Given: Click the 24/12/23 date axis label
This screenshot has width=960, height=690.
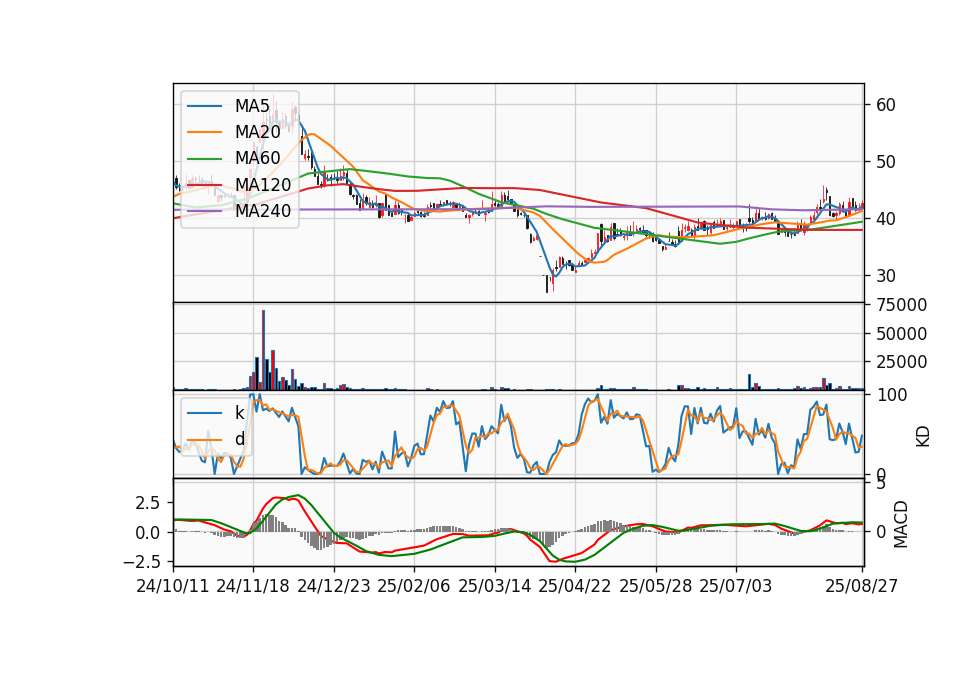Looking at the screenshot, I should click(x=334, y=586).
